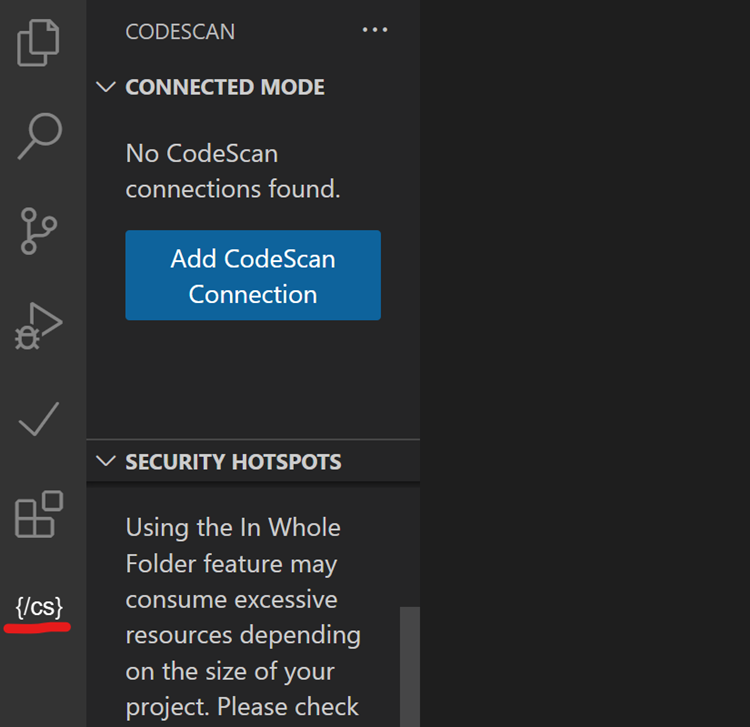Click the empty space under the connection button
The height and width of the screenshot is (727, 750).
pos(253,379)
